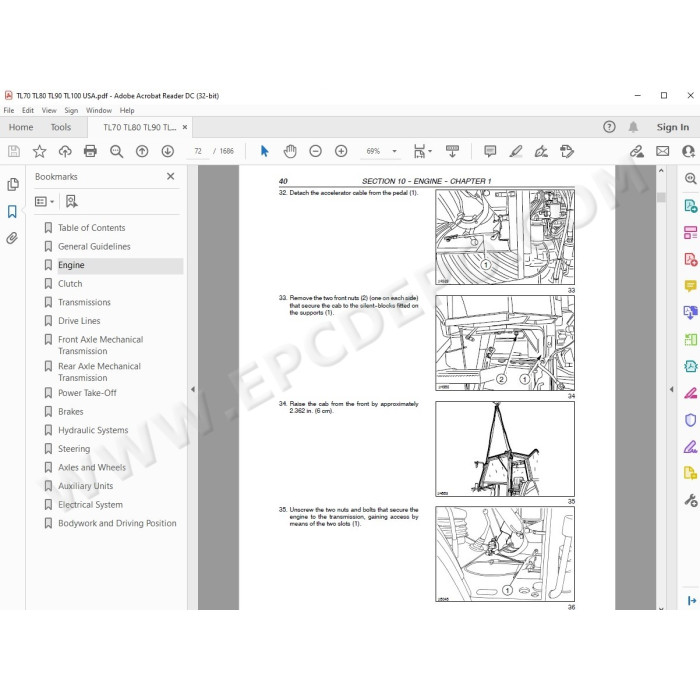Select the arrow selection tool
The image size is (700, 700).
pyautogui.click(x=264, y=151)
